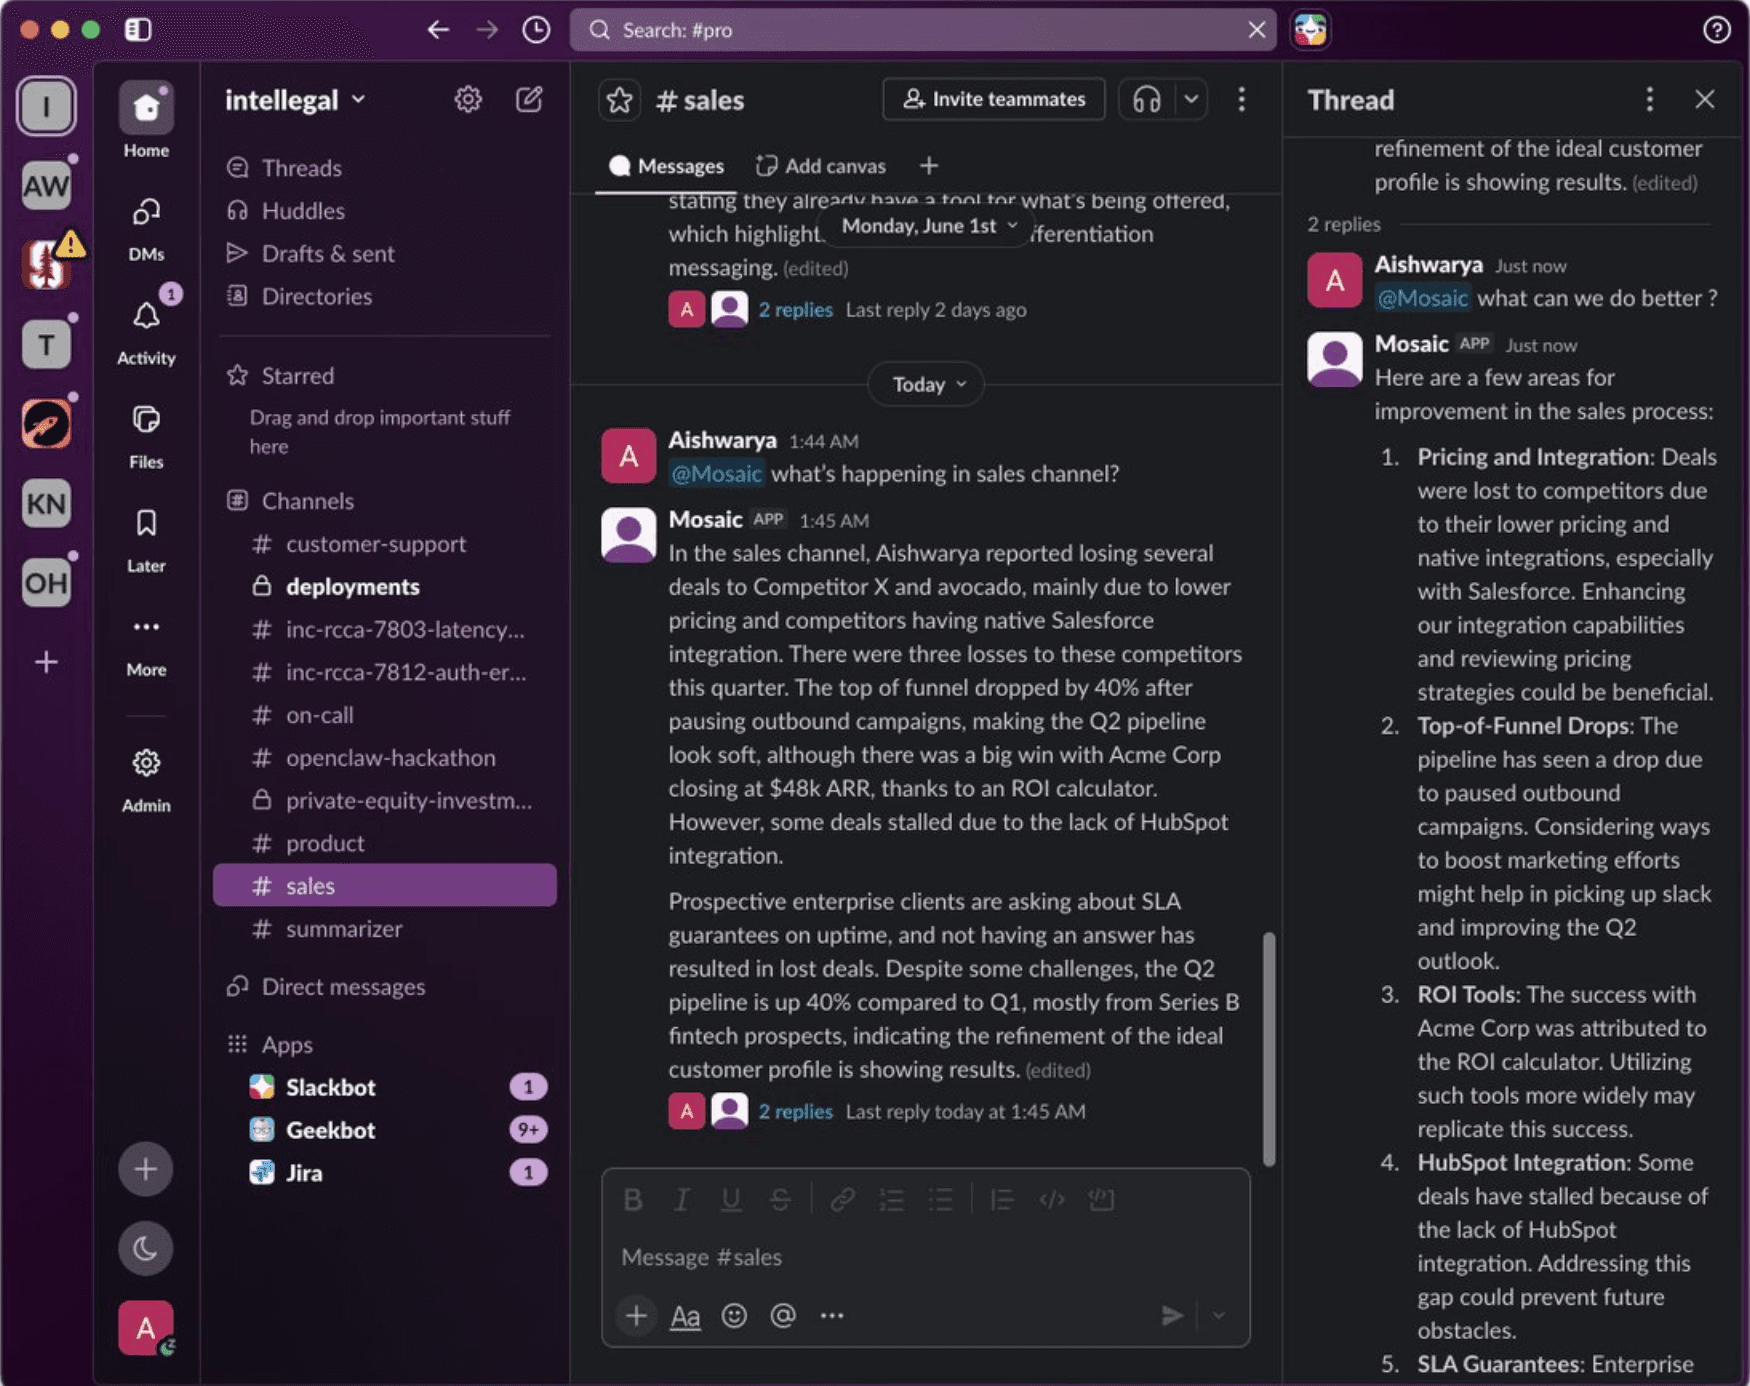Viewport: 1750px width, 1386px height.
Task: Open the help question mark icon
Action: pyautogui.click(x=1716, y=30)
